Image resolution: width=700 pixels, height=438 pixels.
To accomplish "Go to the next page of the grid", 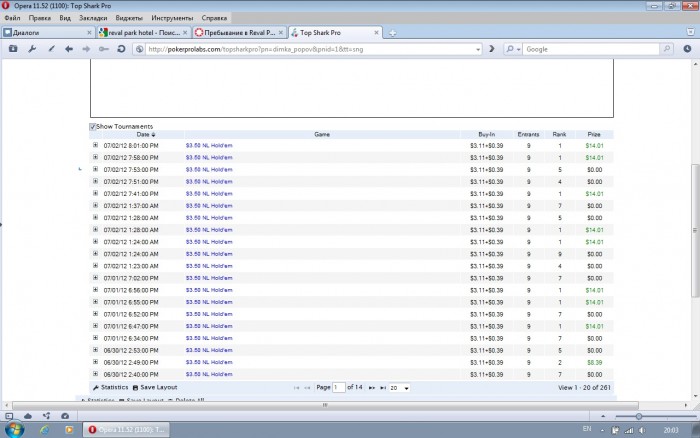I will pos(371,388).
